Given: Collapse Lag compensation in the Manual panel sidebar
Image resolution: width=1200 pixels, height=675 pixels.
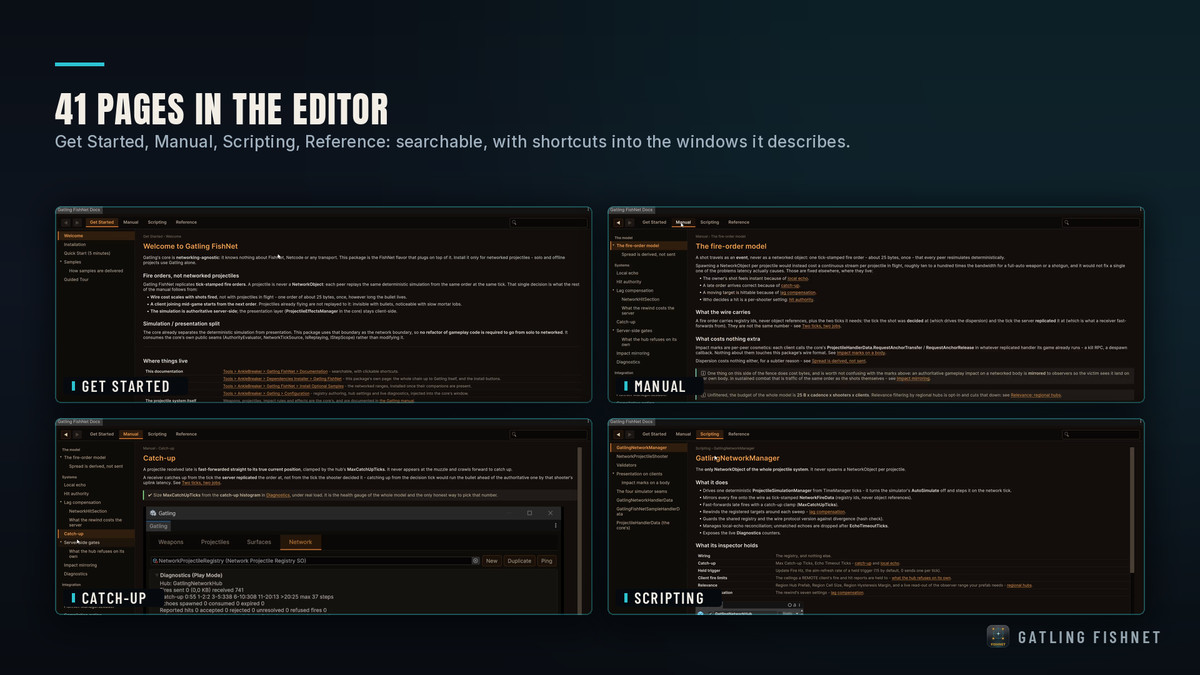Looking at the screenshot, I should 613,290.
